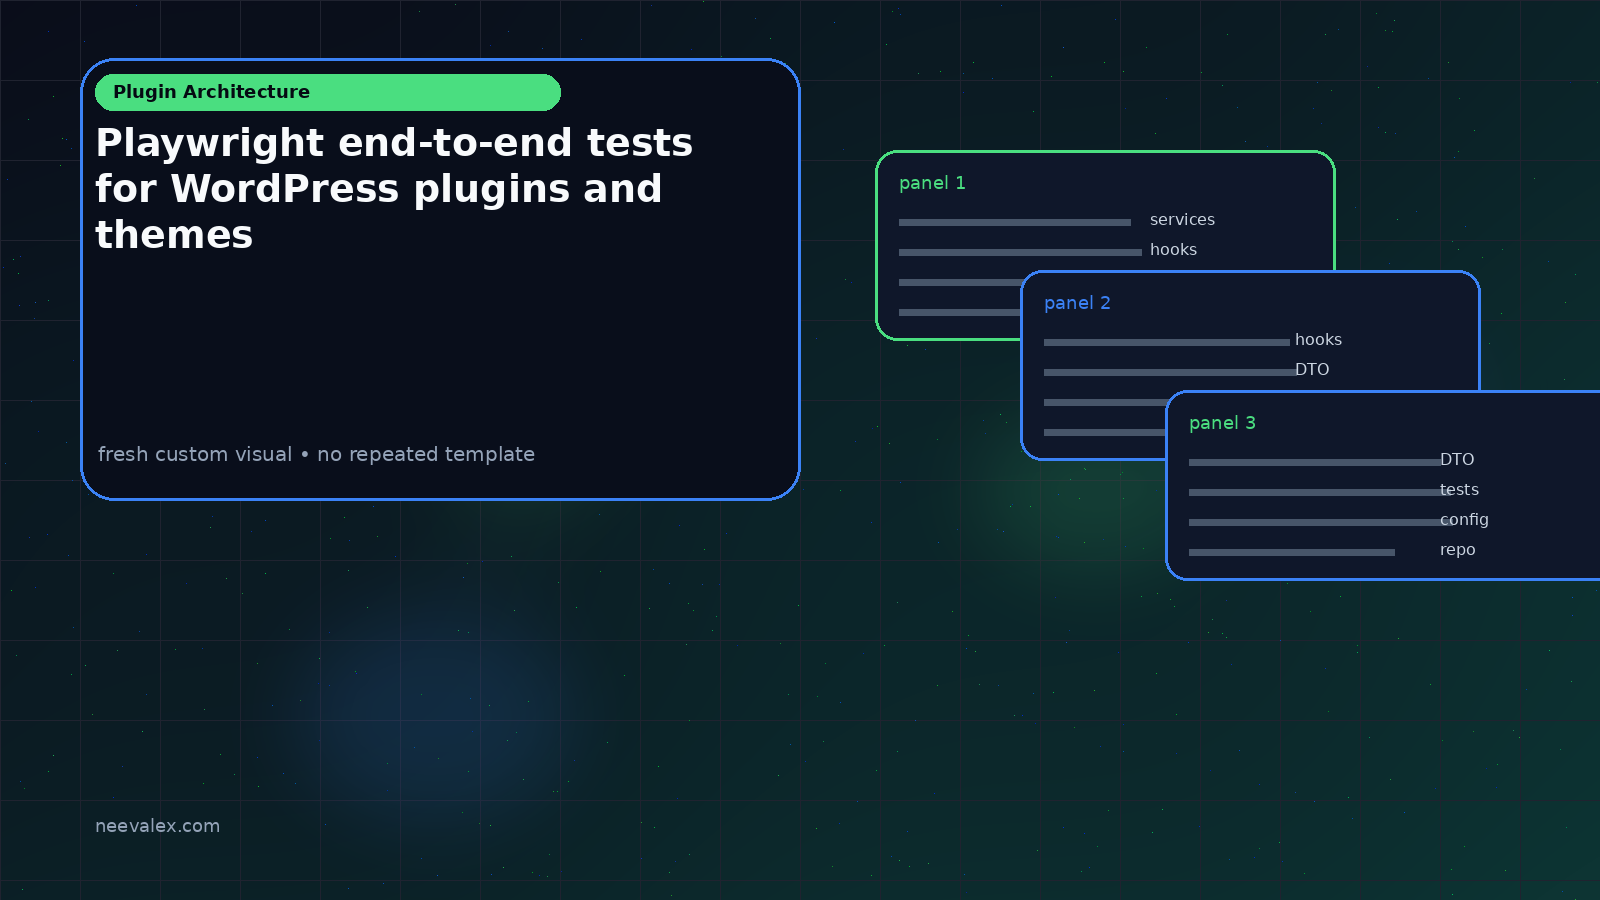Click 'fresh custom visual • no repeated template' text

point(316,454)
